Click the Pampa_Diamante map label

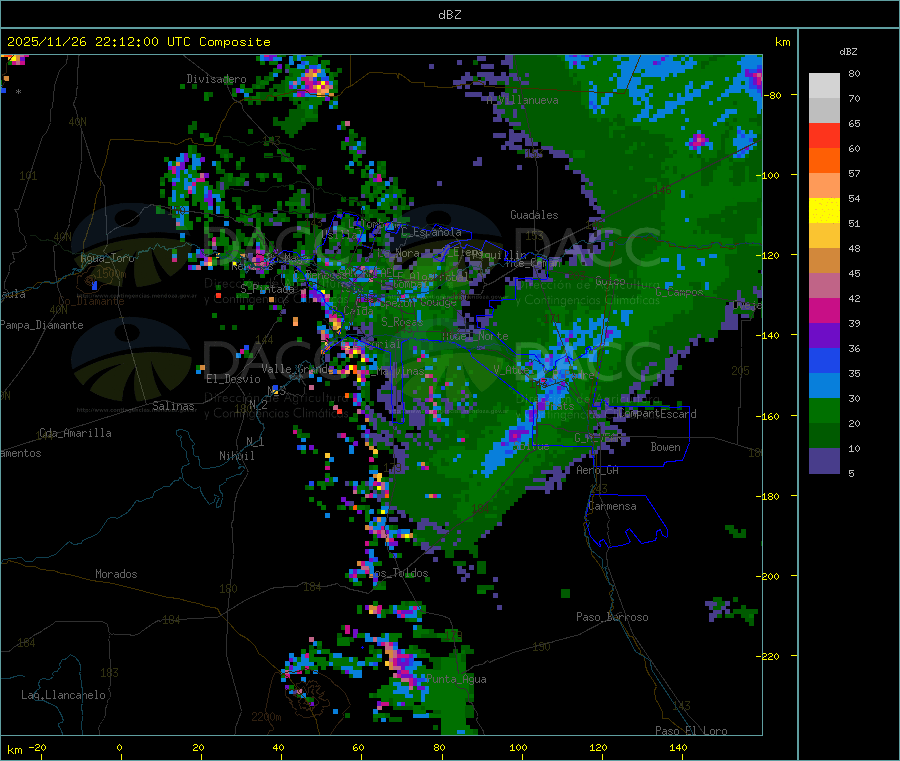click(x=42, y=325)
